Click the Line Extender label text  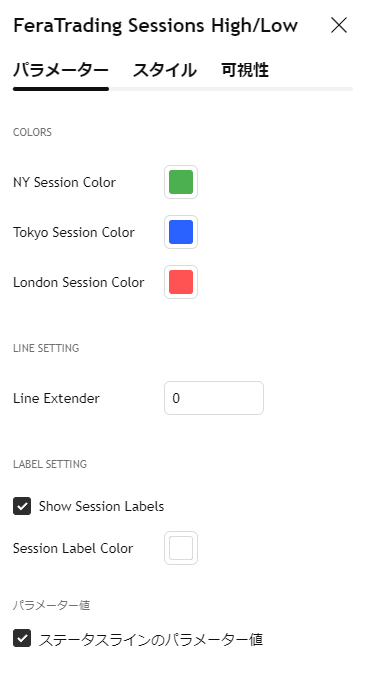(x=56, y=398)
